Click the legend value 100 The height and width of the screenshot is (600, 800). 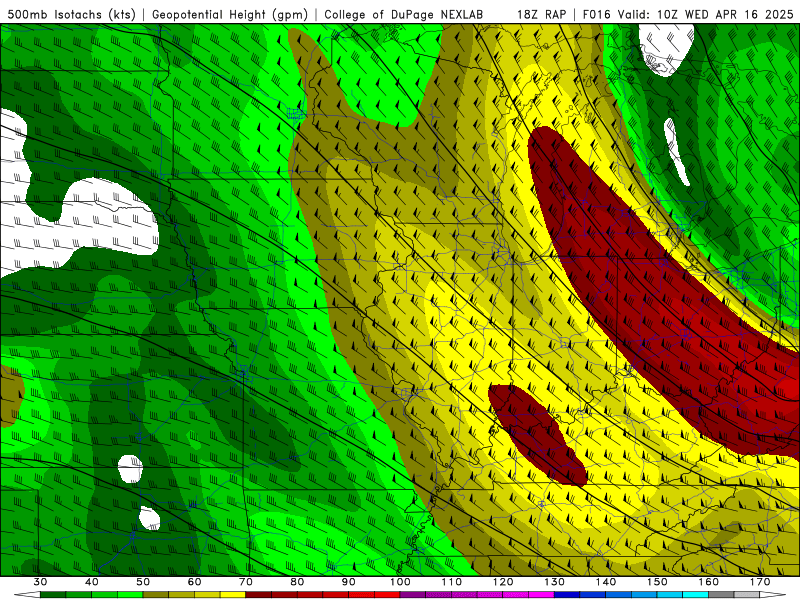pos(401,582)
